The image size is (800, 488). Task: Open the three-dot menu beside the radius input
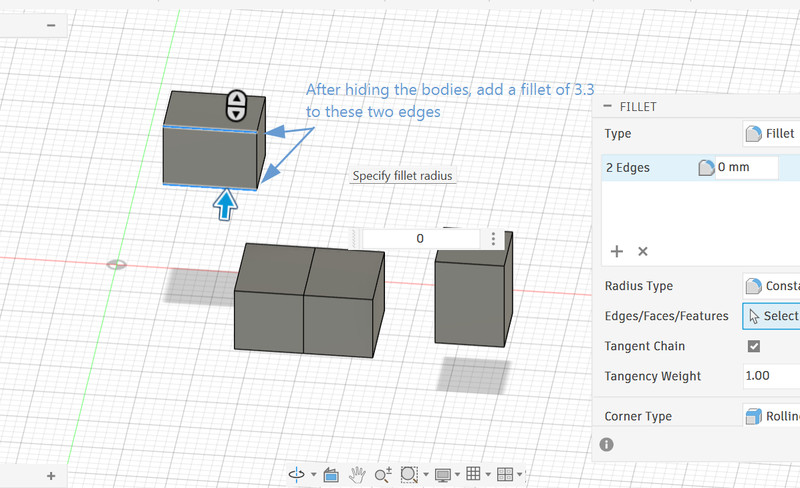[x=493, y=238]
